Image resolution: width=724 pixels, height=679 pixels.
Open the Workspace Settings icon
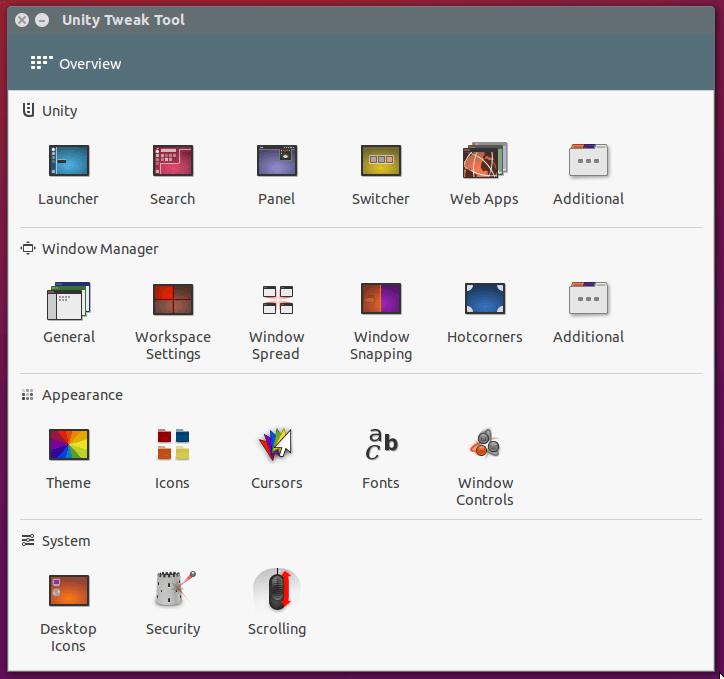click(172, 299)
